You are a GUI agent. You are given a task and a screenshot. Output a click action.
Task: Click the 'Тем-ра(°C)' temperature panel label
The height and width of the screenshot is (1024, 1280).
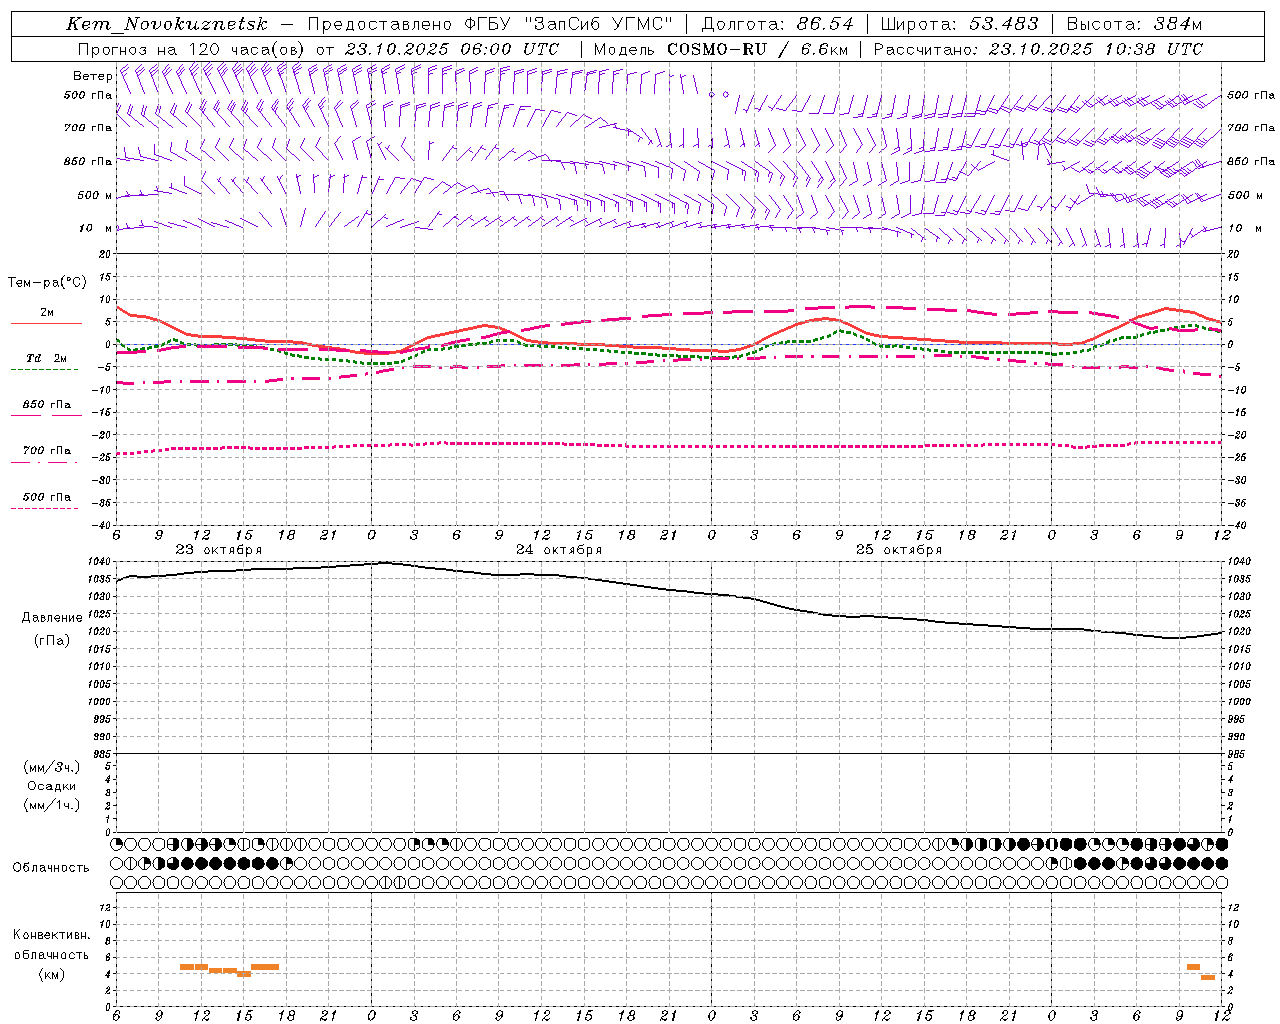click(x=47, y=283)
